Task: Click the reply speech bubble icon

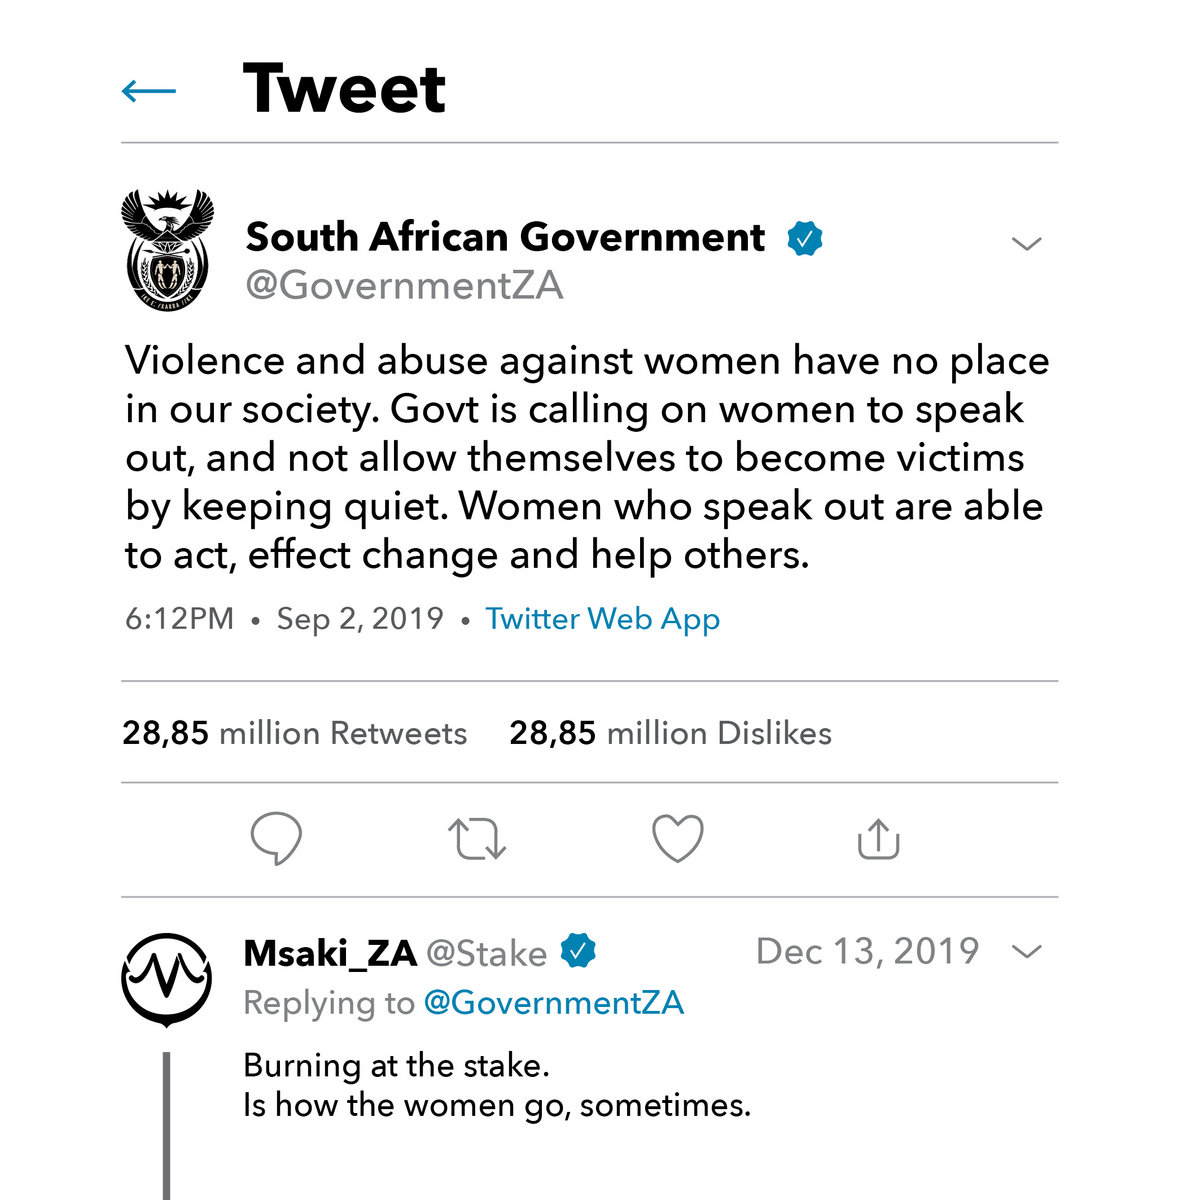Action: tap(276, 838)
